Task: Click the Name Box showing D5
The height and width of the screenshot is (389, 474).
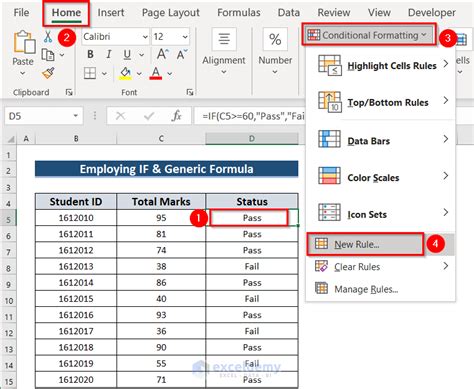Action: 43,116
